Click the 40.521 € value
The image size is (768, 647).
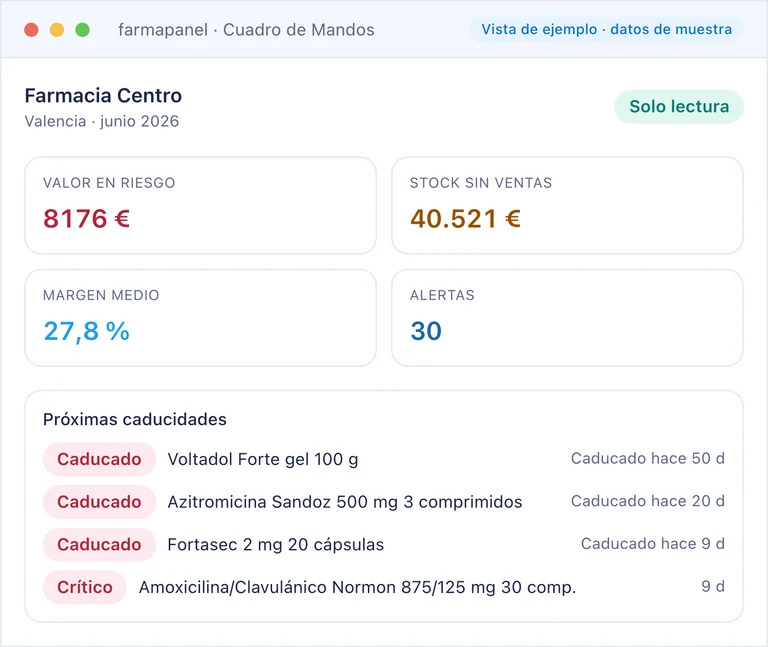tap(465, 218)
